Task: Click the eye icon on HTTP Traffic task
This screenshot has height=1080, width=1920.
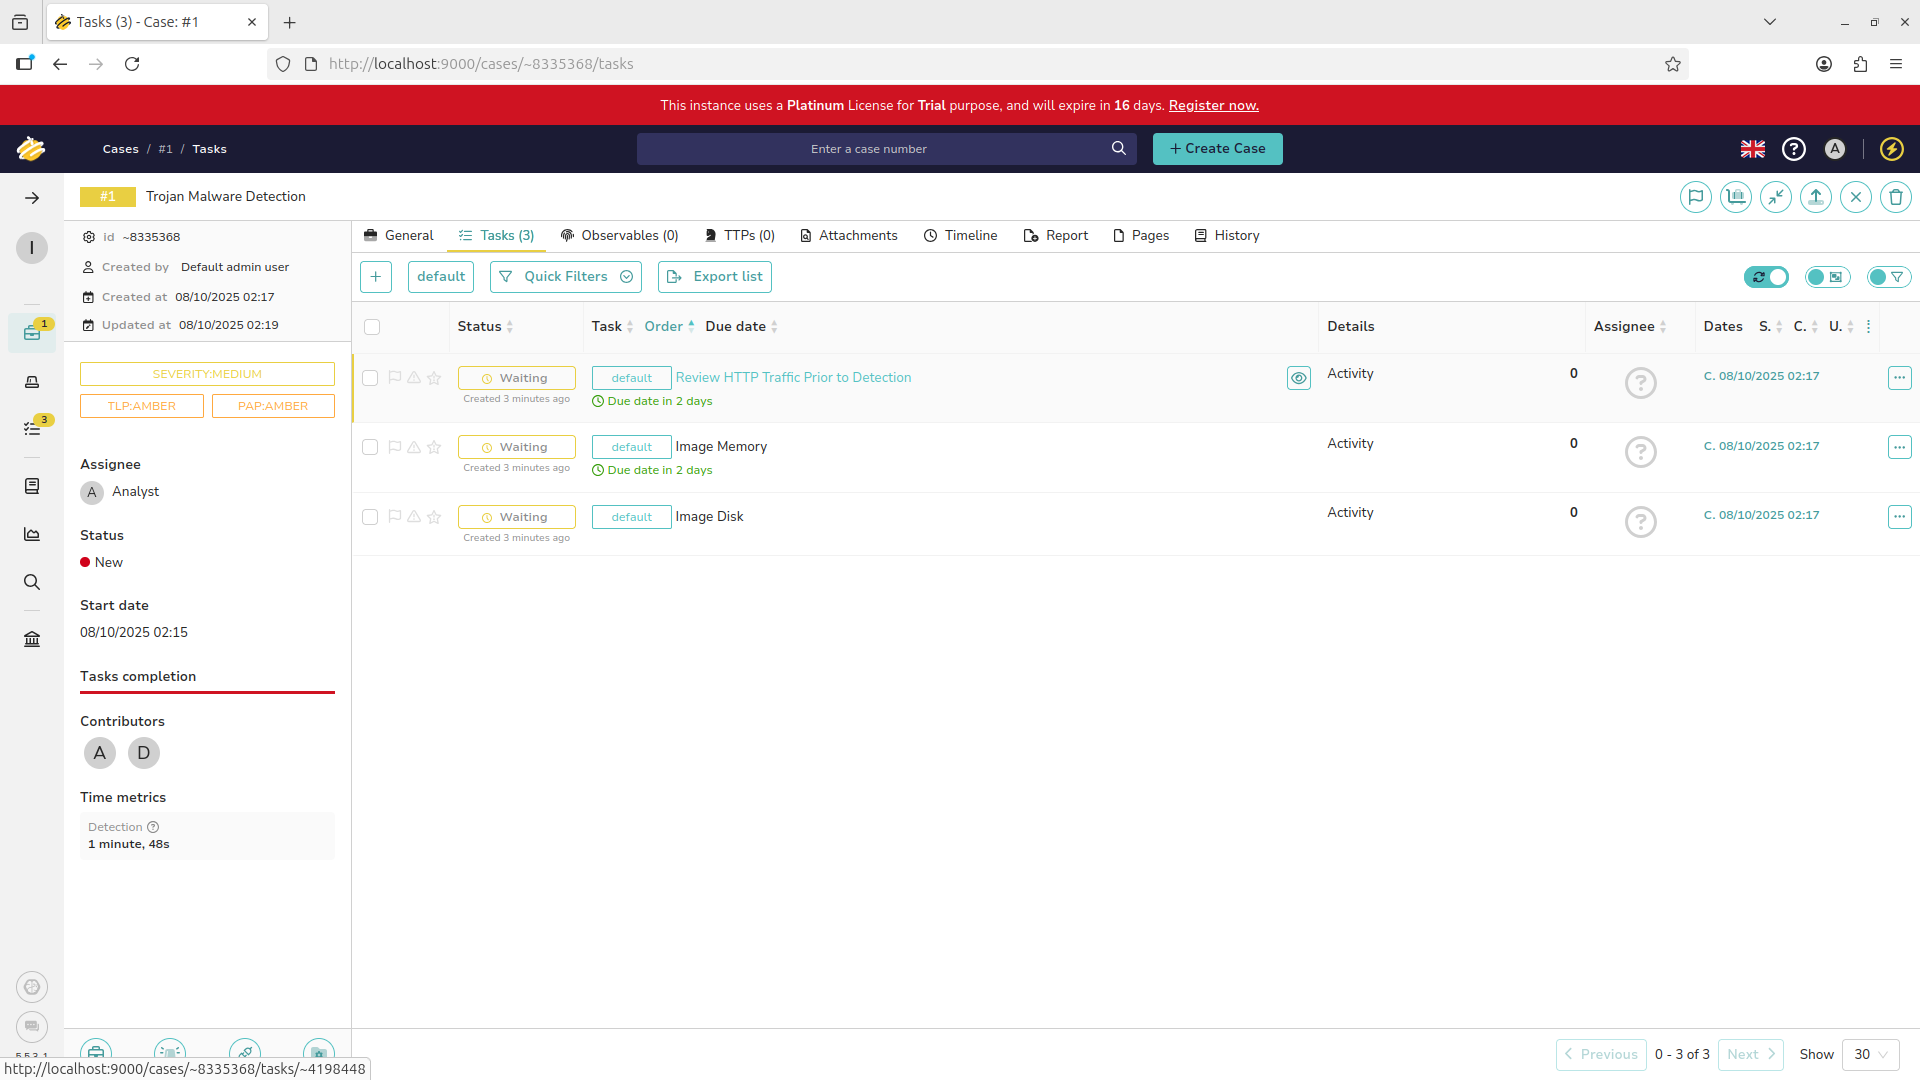Action: 1298,378
